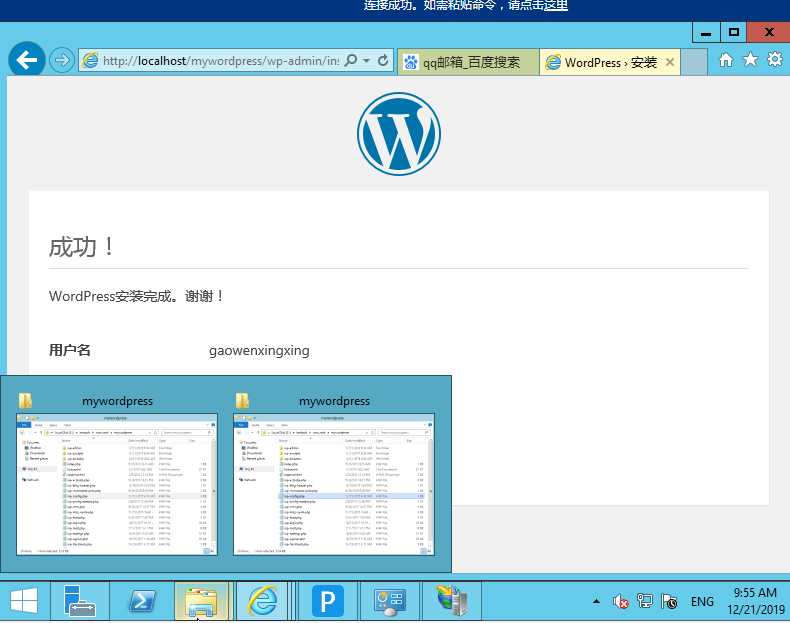This screenshot has height=623, width=790.
Task: Open Favorites with the star icon
Action: click(x=750, y=60)
